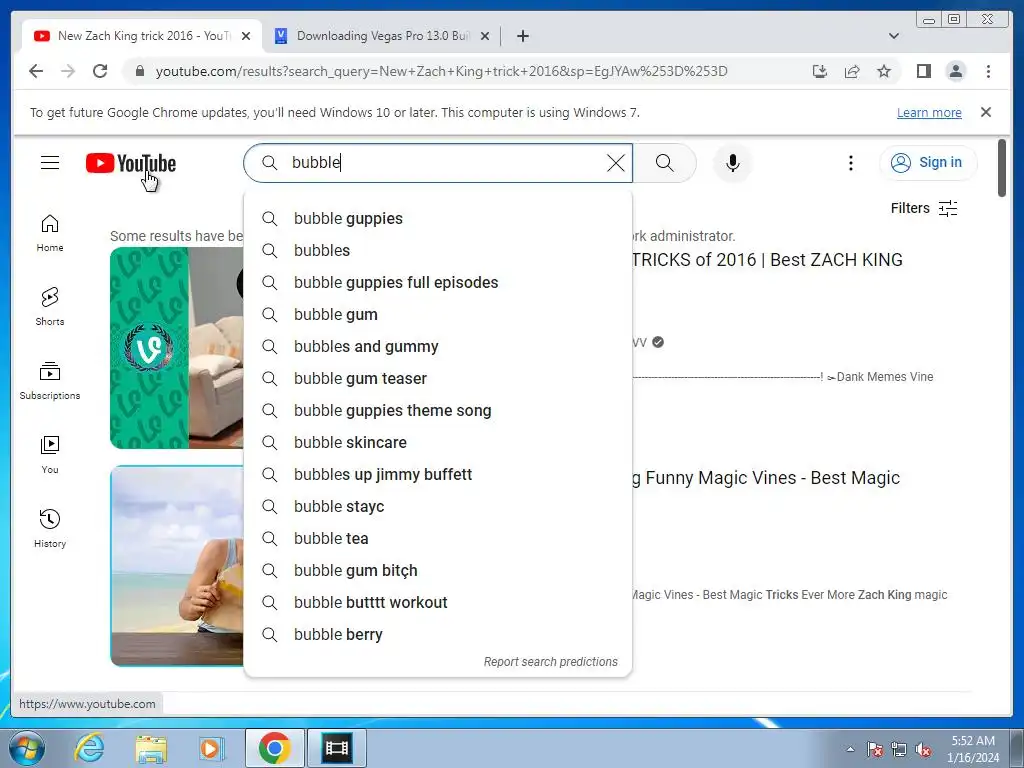Open the tab search chevron
Image resolution: width=1024 pixels, height=768 pixels.
[x=893, y=36]
